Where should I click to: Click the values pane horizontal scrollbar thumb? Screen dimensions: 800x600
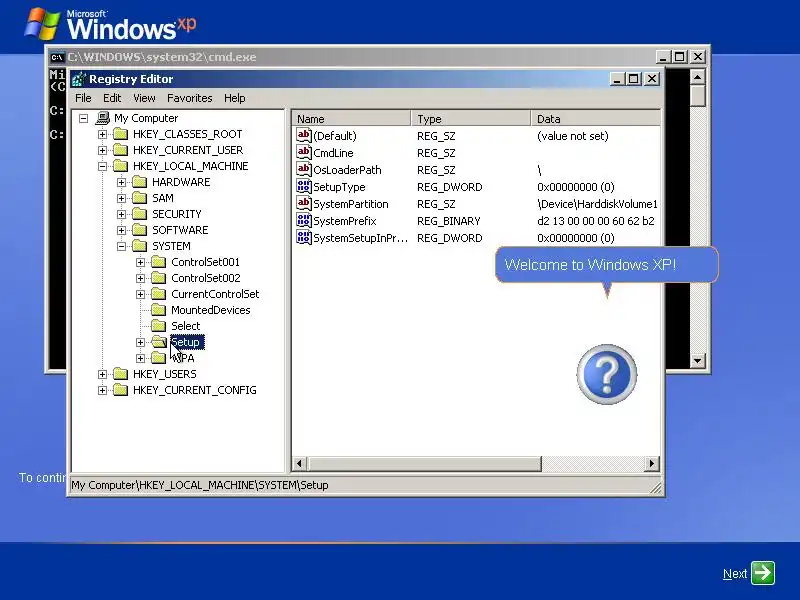pyautogui.click(x=424, y=463)
